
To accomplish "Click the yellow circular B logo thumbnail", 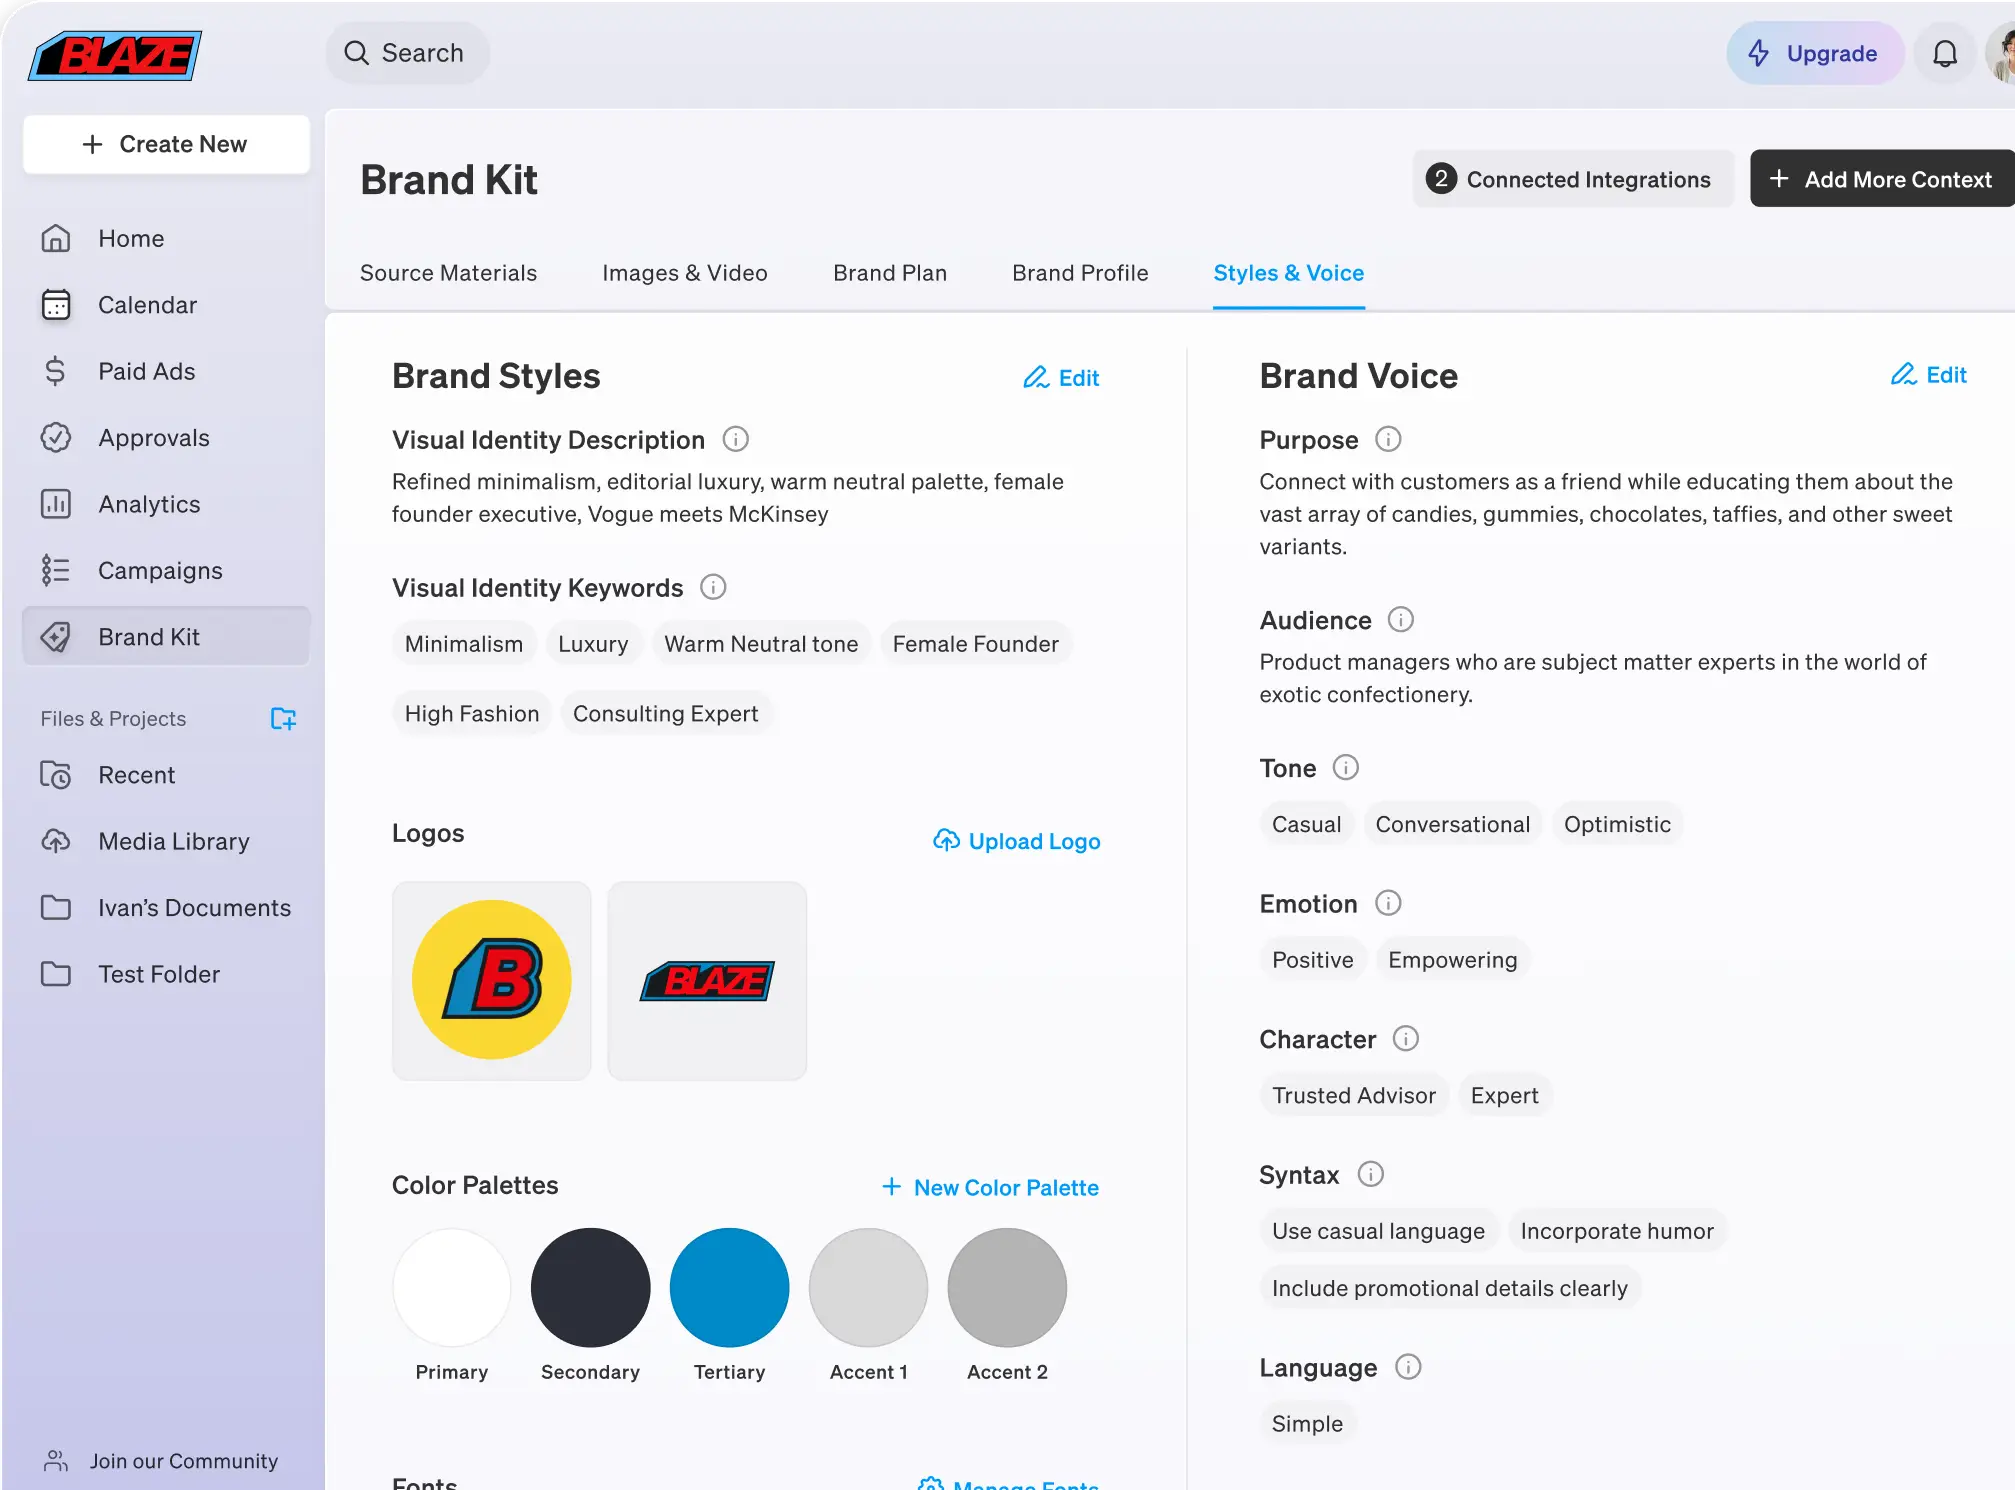I will 492,980.
